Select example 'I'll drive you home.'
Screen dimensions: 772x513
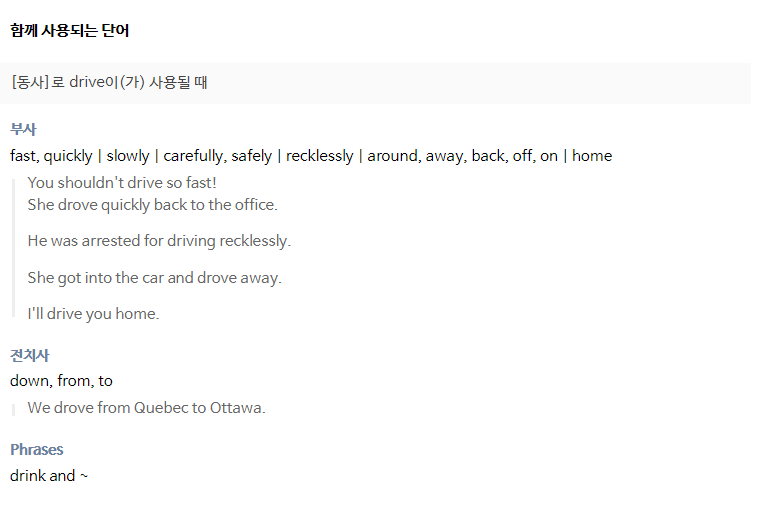coord(93,314)
